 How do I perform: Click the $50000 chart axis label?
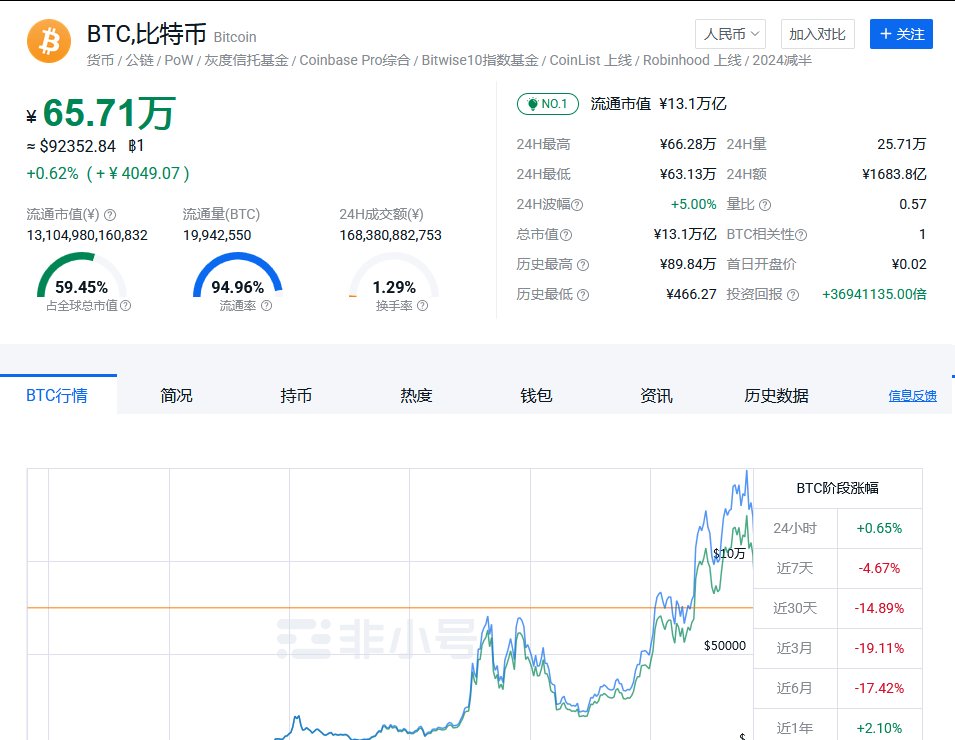725,646
